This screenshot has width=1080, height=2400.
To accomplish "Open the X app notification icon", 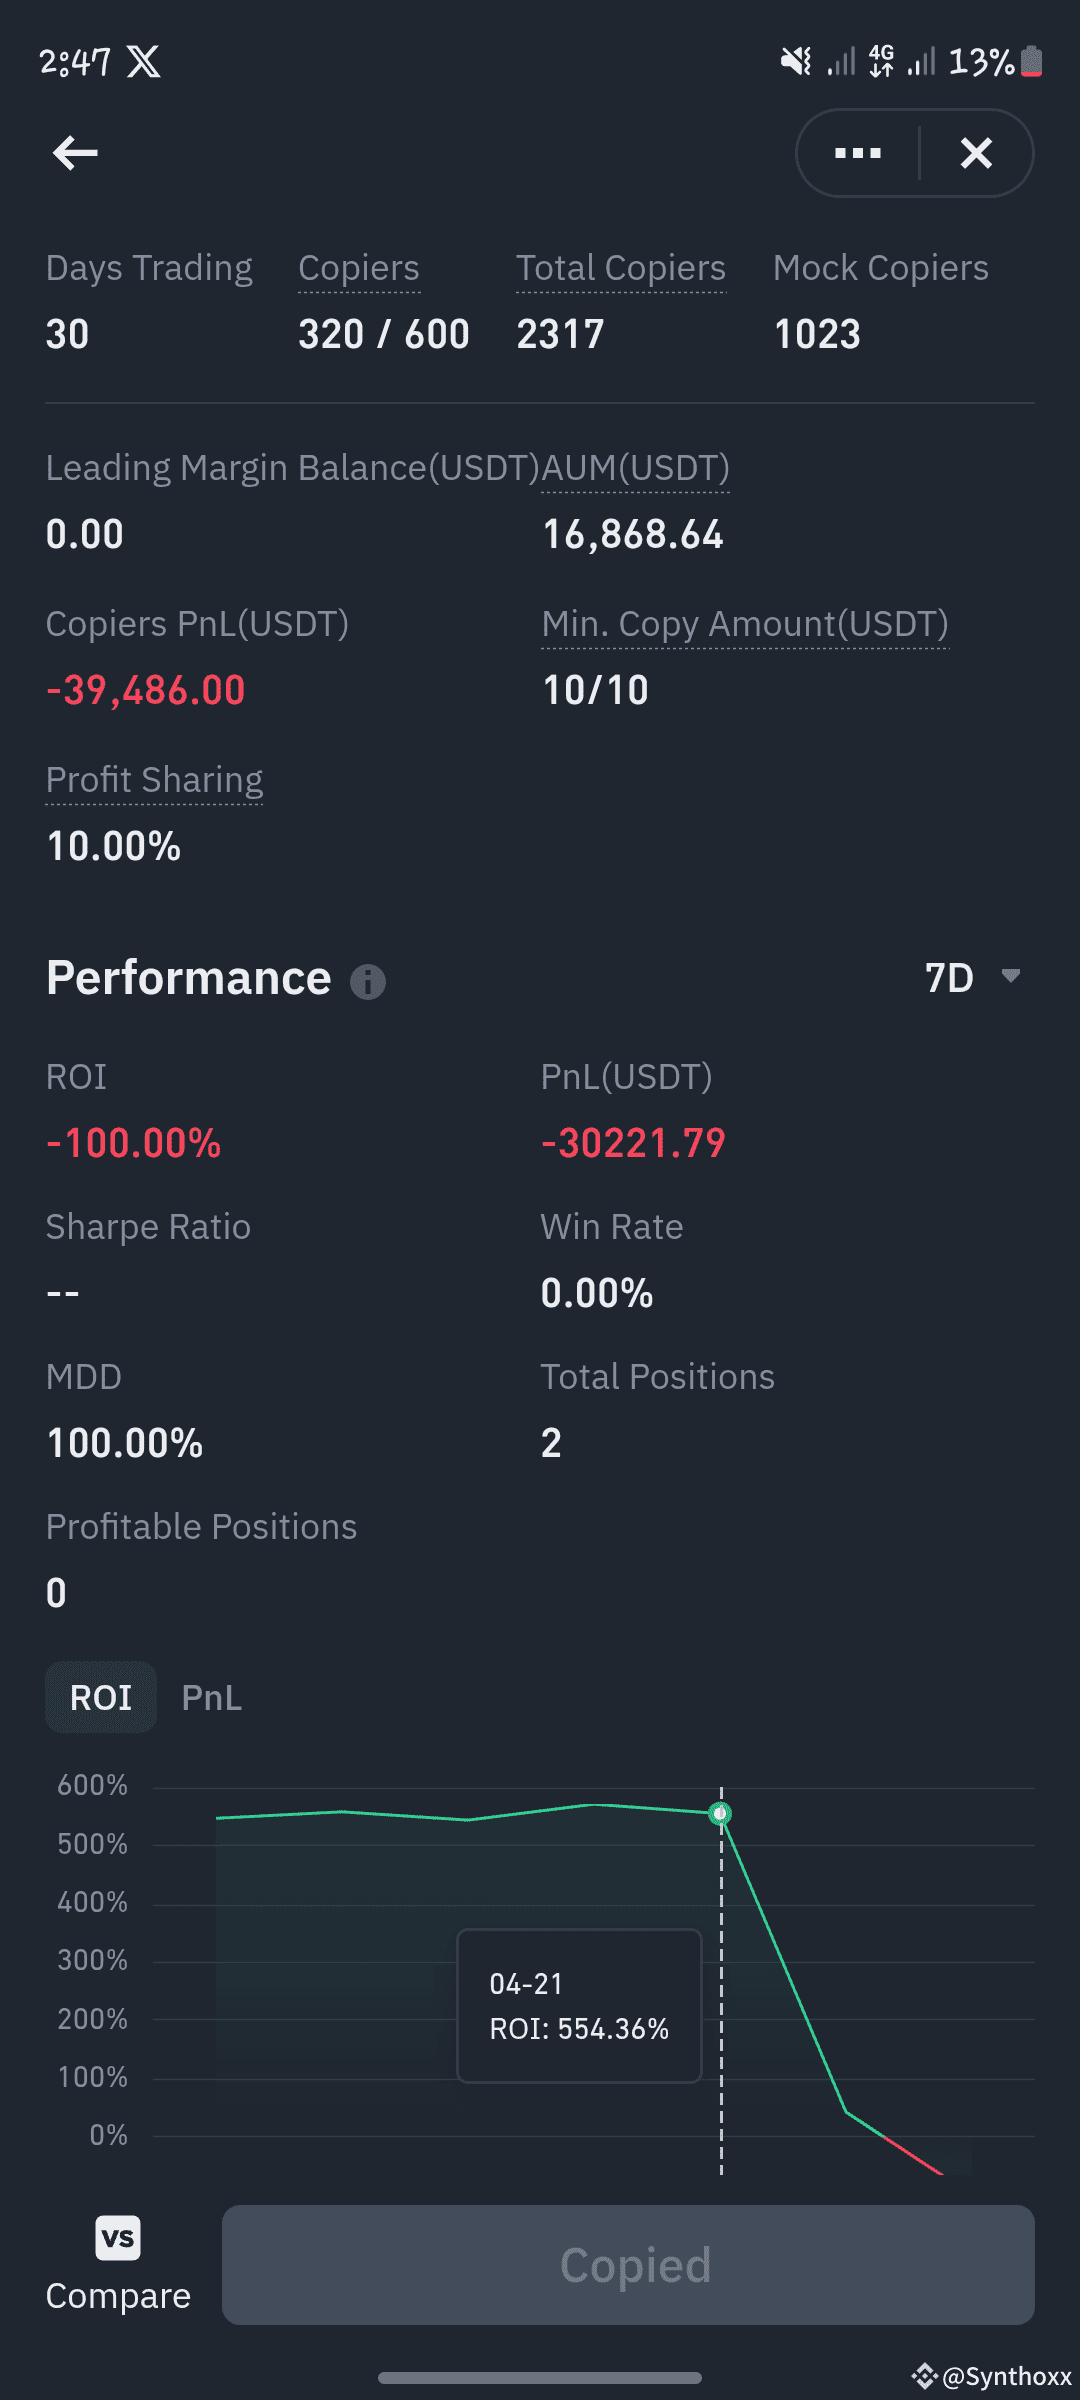I will pos(143,62).
